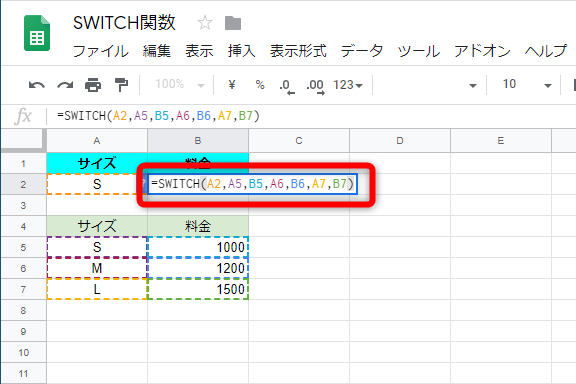Select cell B4 料金
576x384 pixels.
(x=198, y=226)
